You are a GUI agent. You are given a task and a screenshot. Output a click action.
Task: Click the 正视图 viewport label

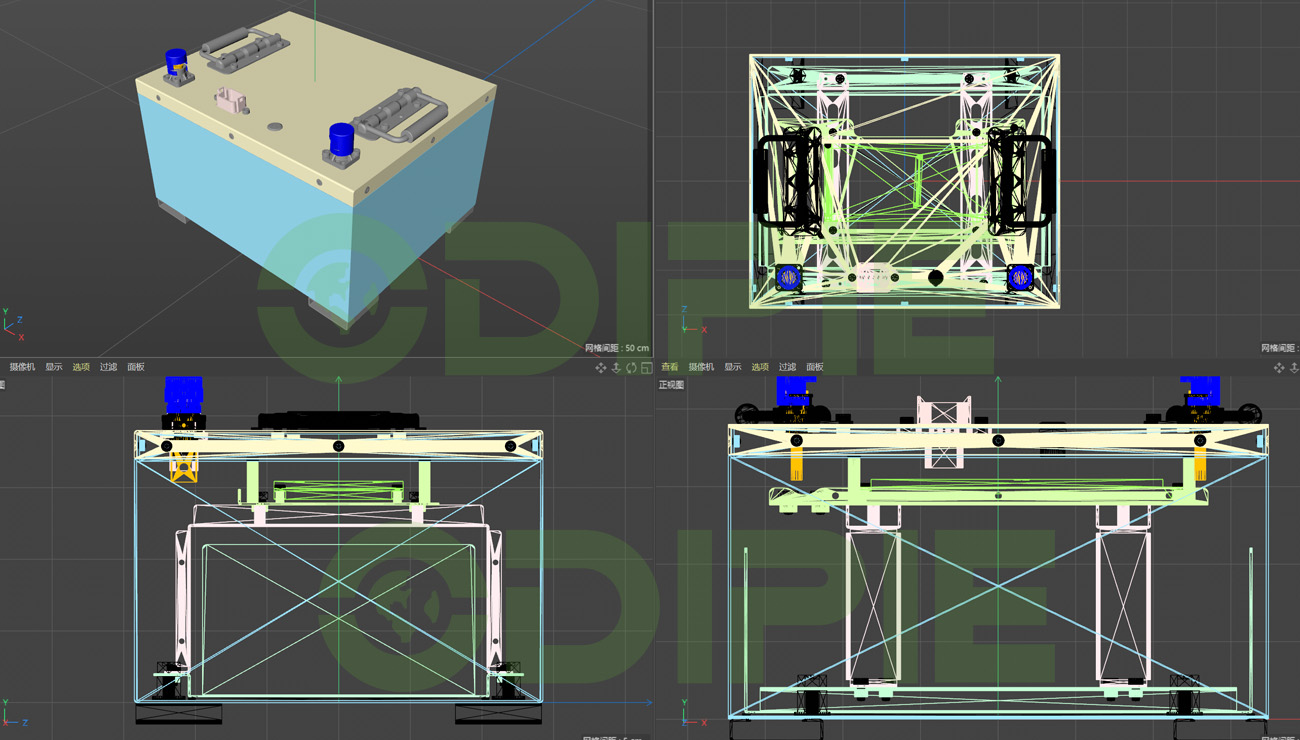click(672, 385)
